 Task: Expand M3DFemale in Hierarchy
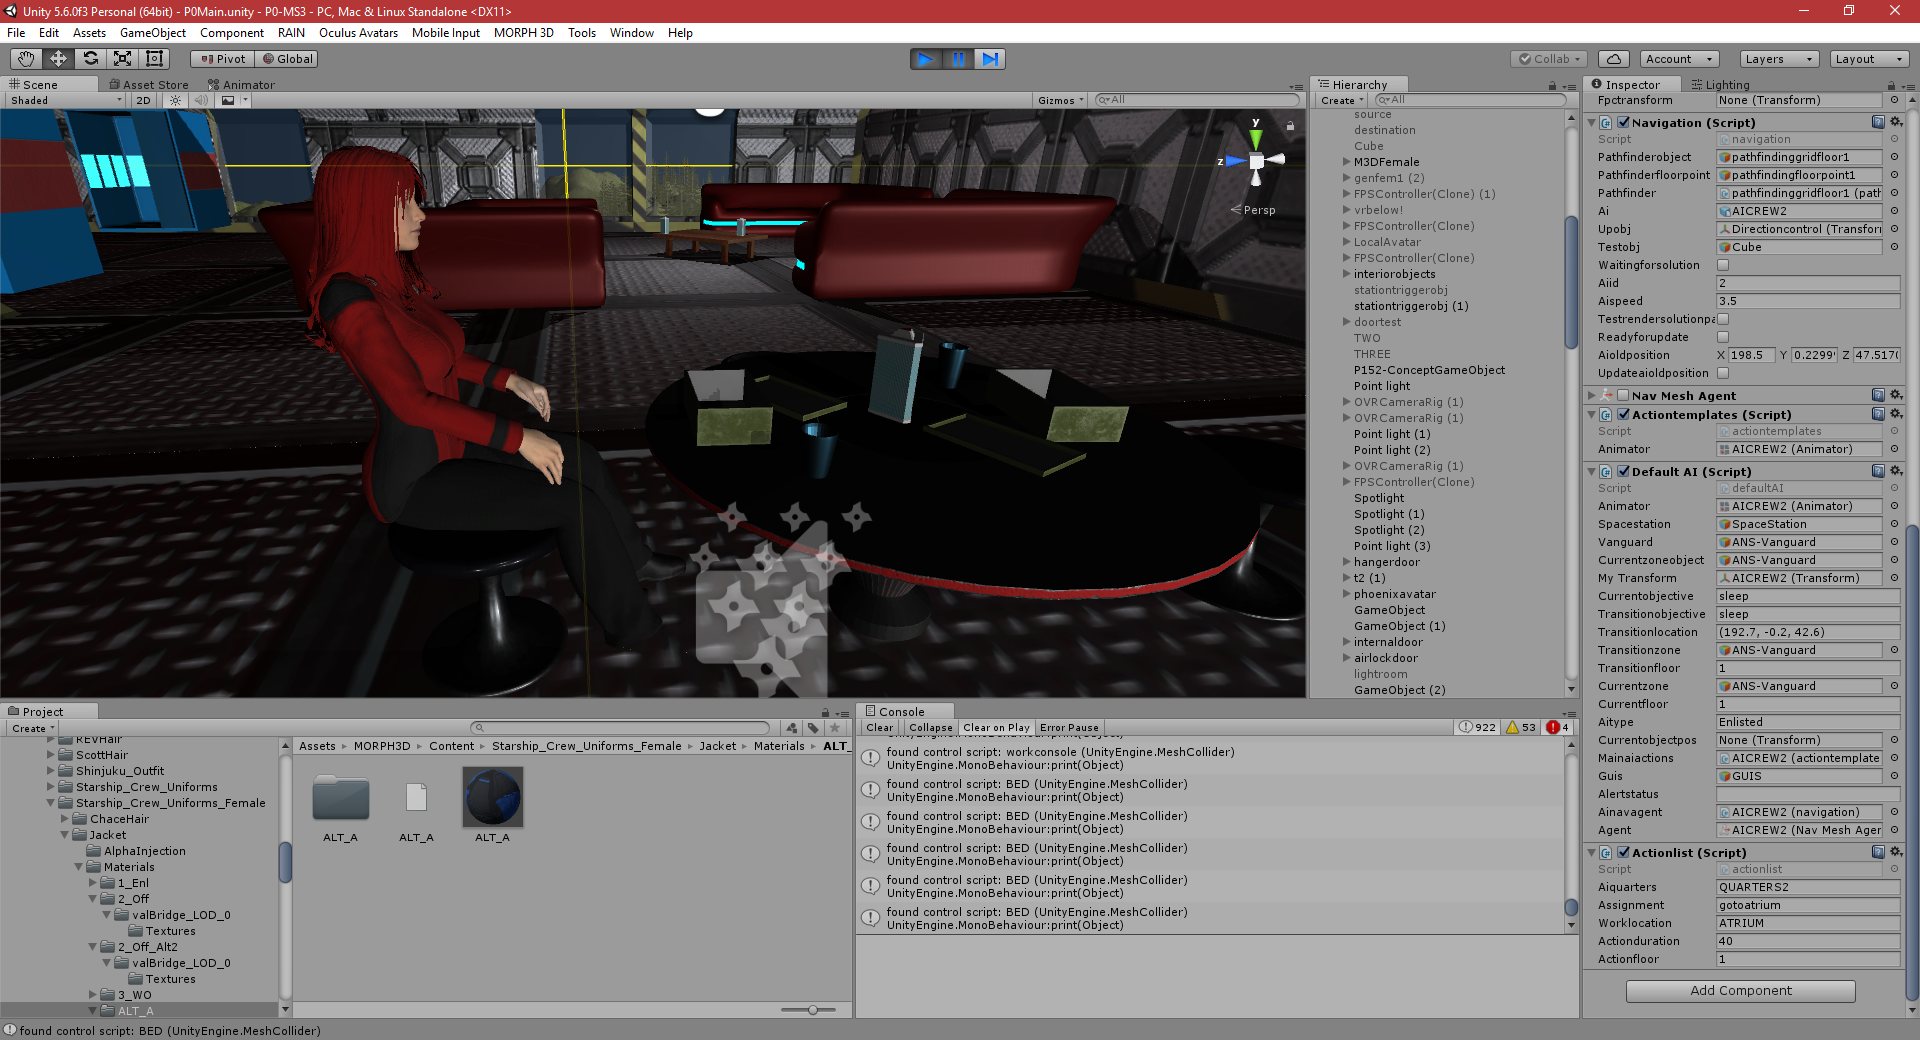pos(1346,162)
